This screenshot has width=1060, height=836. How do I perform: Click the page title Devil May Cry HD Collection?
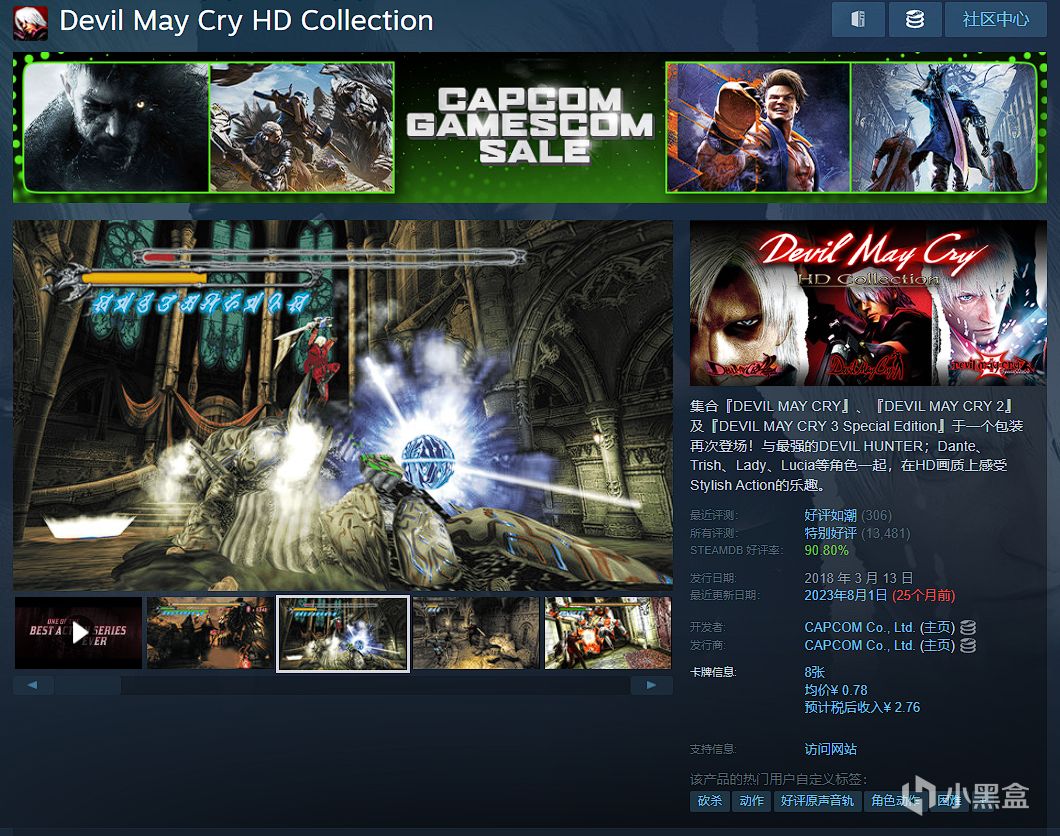tap(246, 21)
